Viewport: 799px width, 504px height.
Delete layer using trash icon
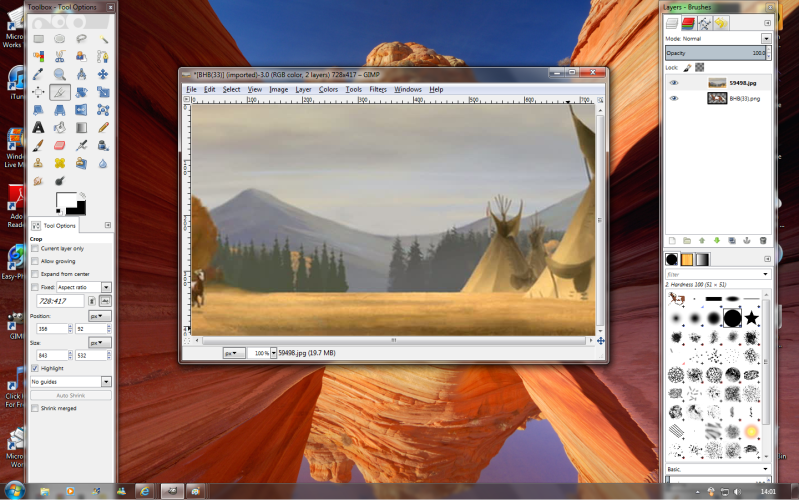(x=763, y=241)
